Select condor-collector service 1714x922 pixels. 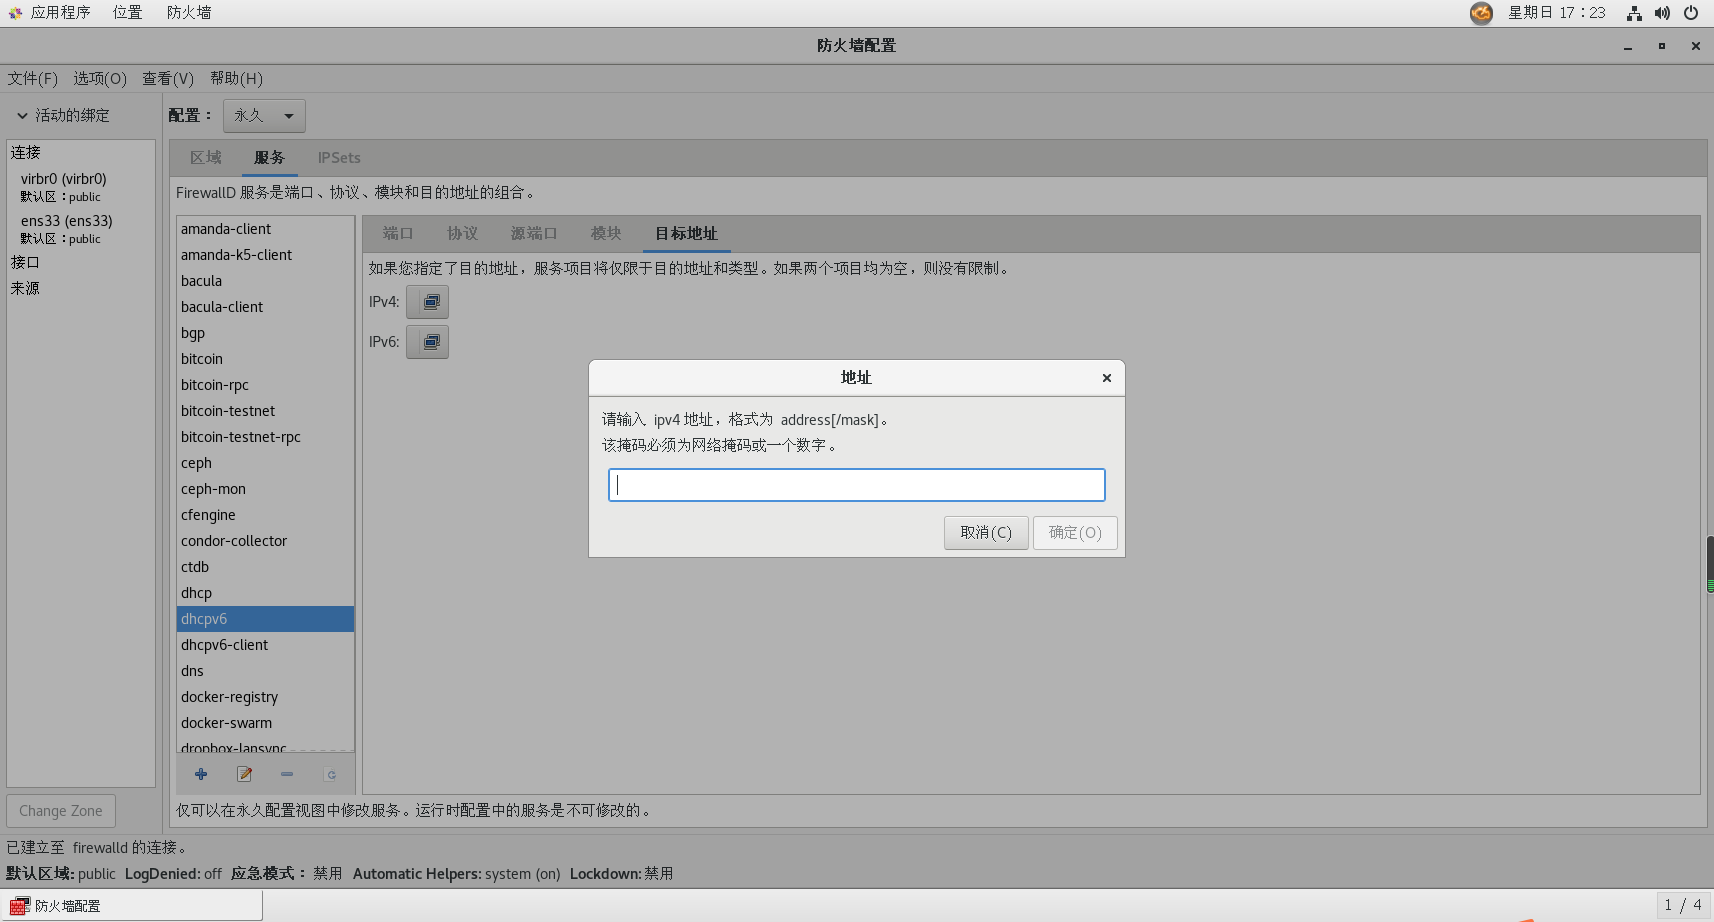coord(265,541)
